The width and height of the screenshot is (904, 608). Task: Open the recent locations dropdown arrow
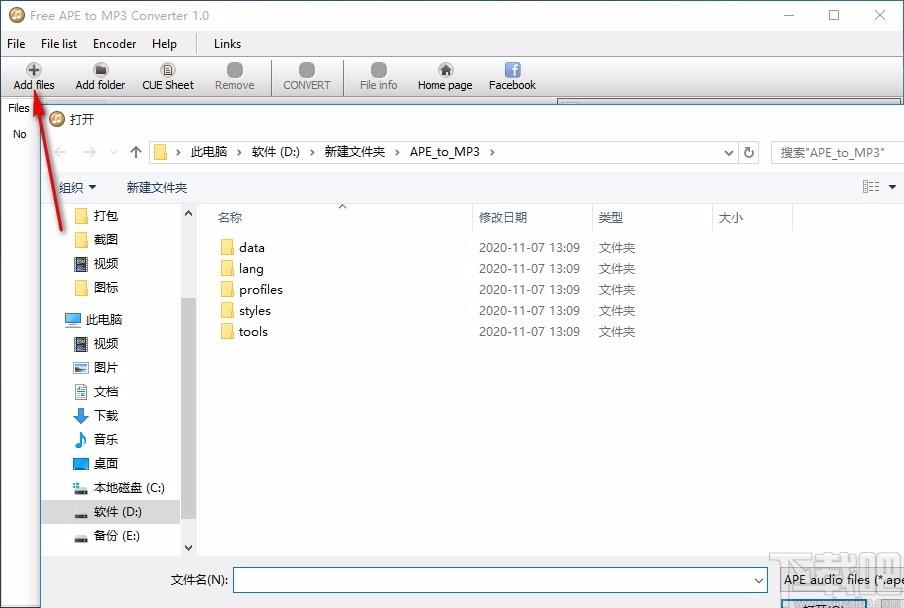[x=114, y=152]
